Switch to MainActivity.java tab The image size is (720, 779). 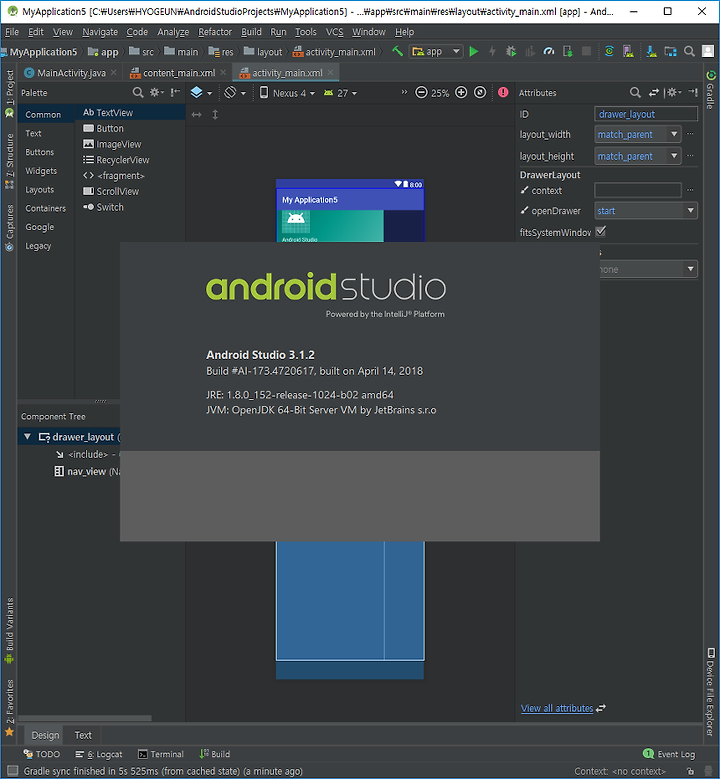click(x=71, y=73)
